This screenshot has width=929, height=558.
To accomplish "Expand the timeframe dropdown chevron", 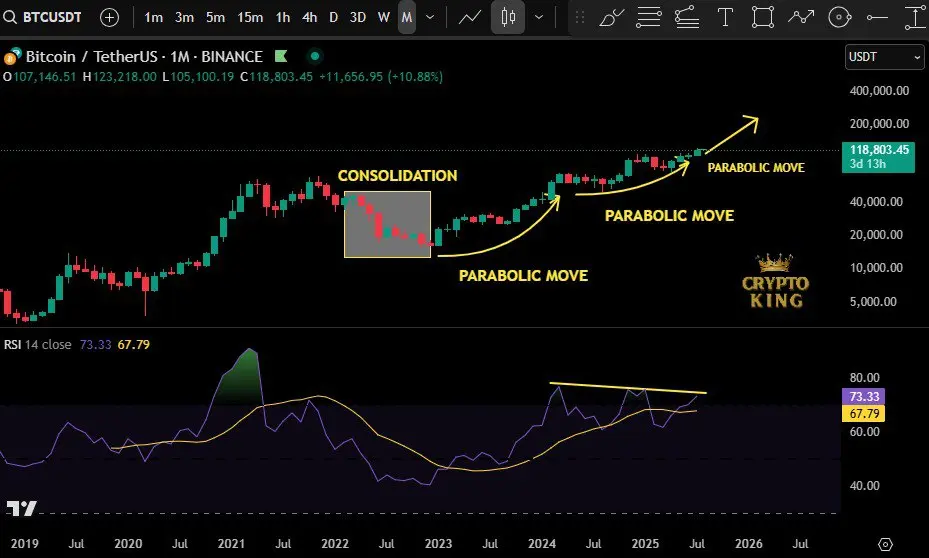I will [x=430, y=17].
